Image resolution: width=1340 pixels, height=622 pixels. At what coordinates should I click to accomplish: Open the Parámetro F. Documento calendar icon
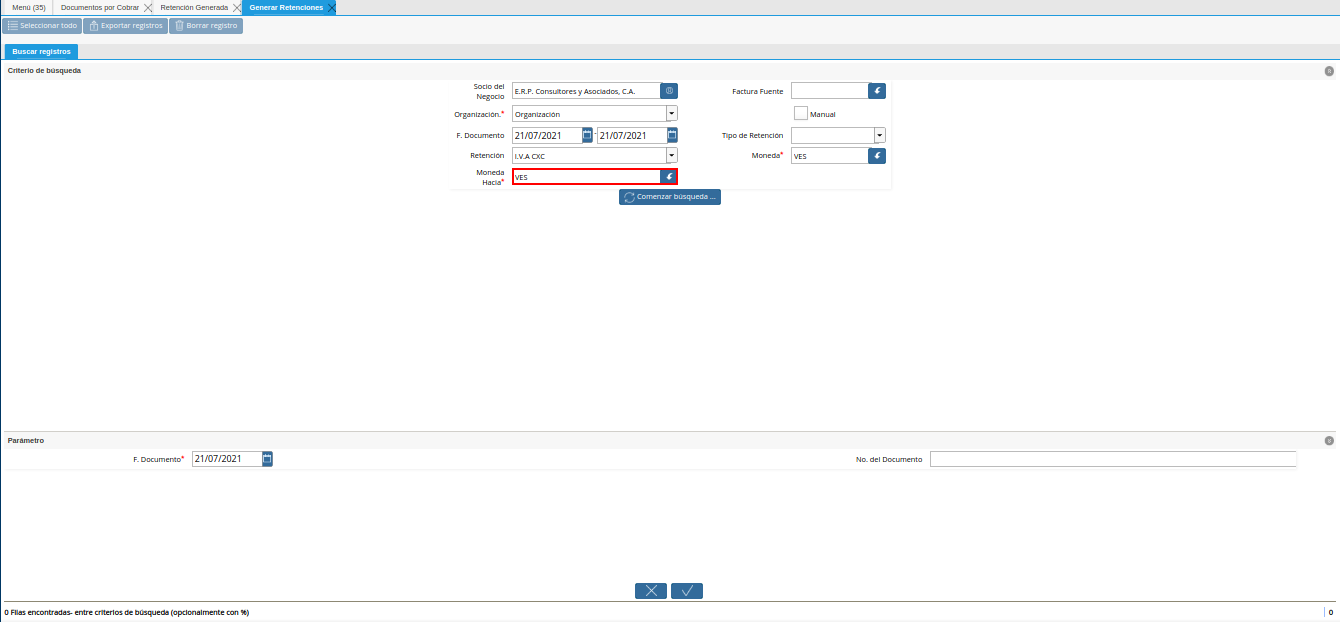268,459
